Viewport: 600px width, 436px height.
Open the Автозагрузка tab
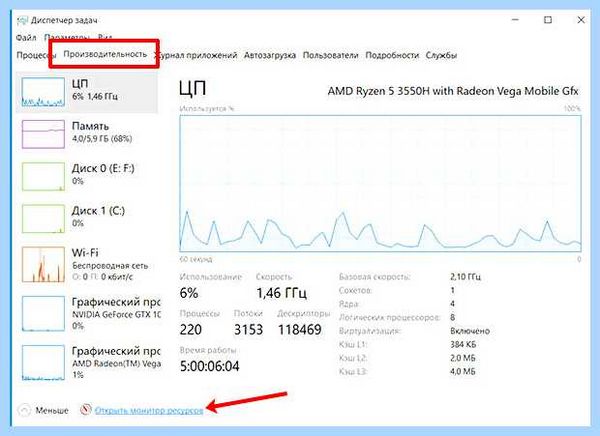pos(270,55)
